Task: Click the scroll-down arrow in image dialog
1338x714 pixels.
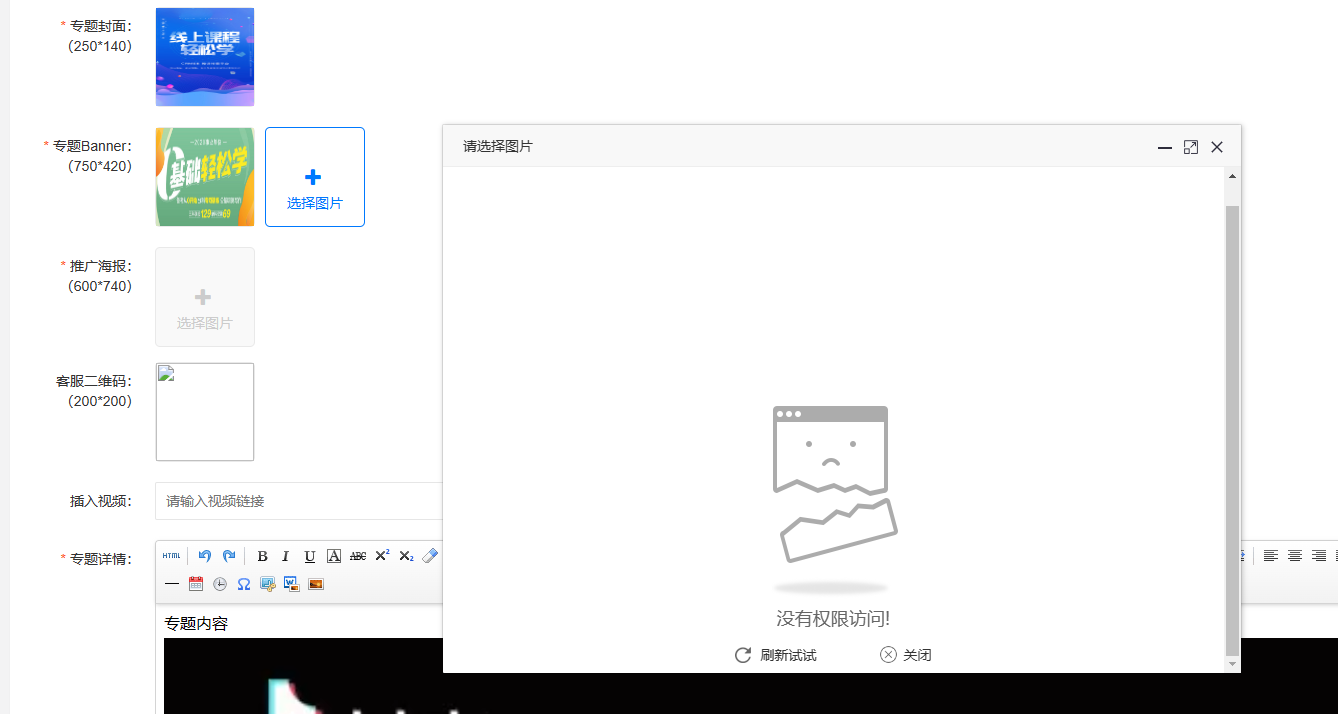Action: click(x=1232, y=664)
